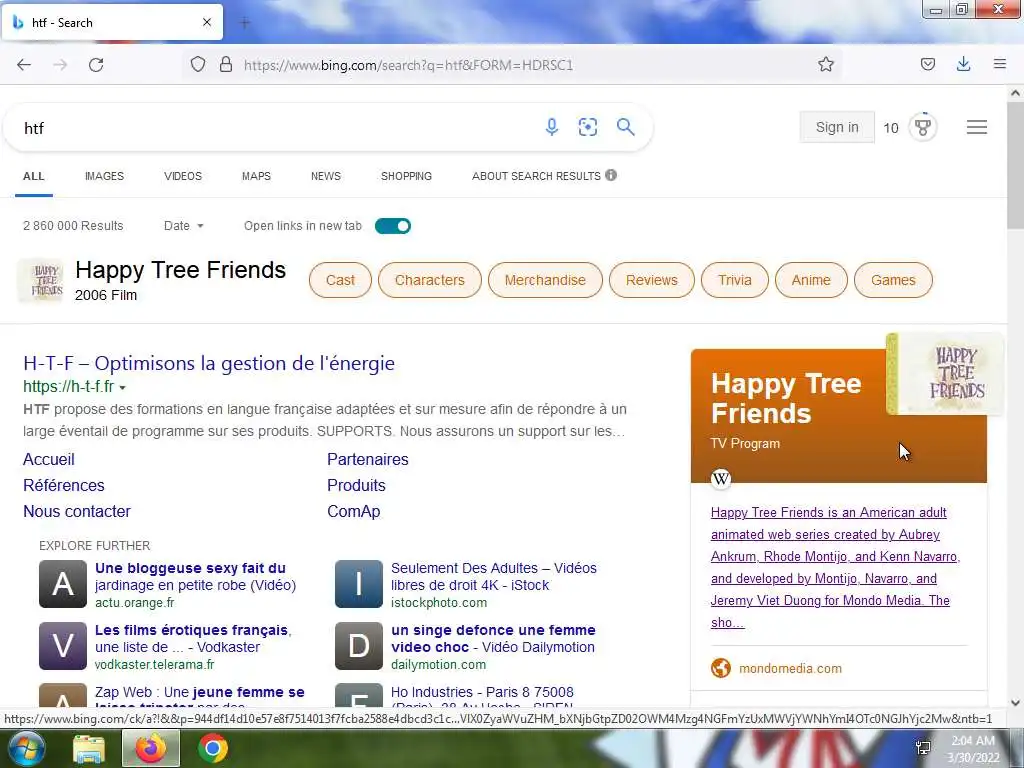Expand the arrow next to https://h-t-f.fr
Viewport: 1024px width, 768px height.
pos(122,387)
